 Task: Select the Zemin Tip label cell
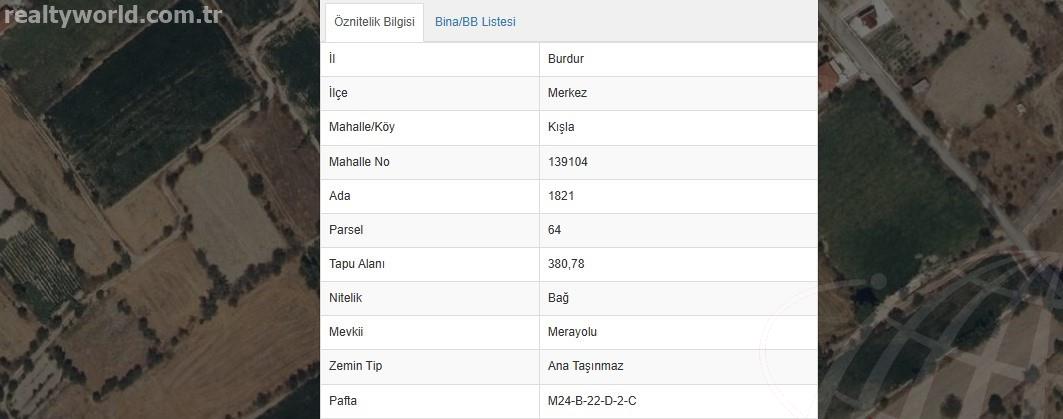tap(430, 366)
